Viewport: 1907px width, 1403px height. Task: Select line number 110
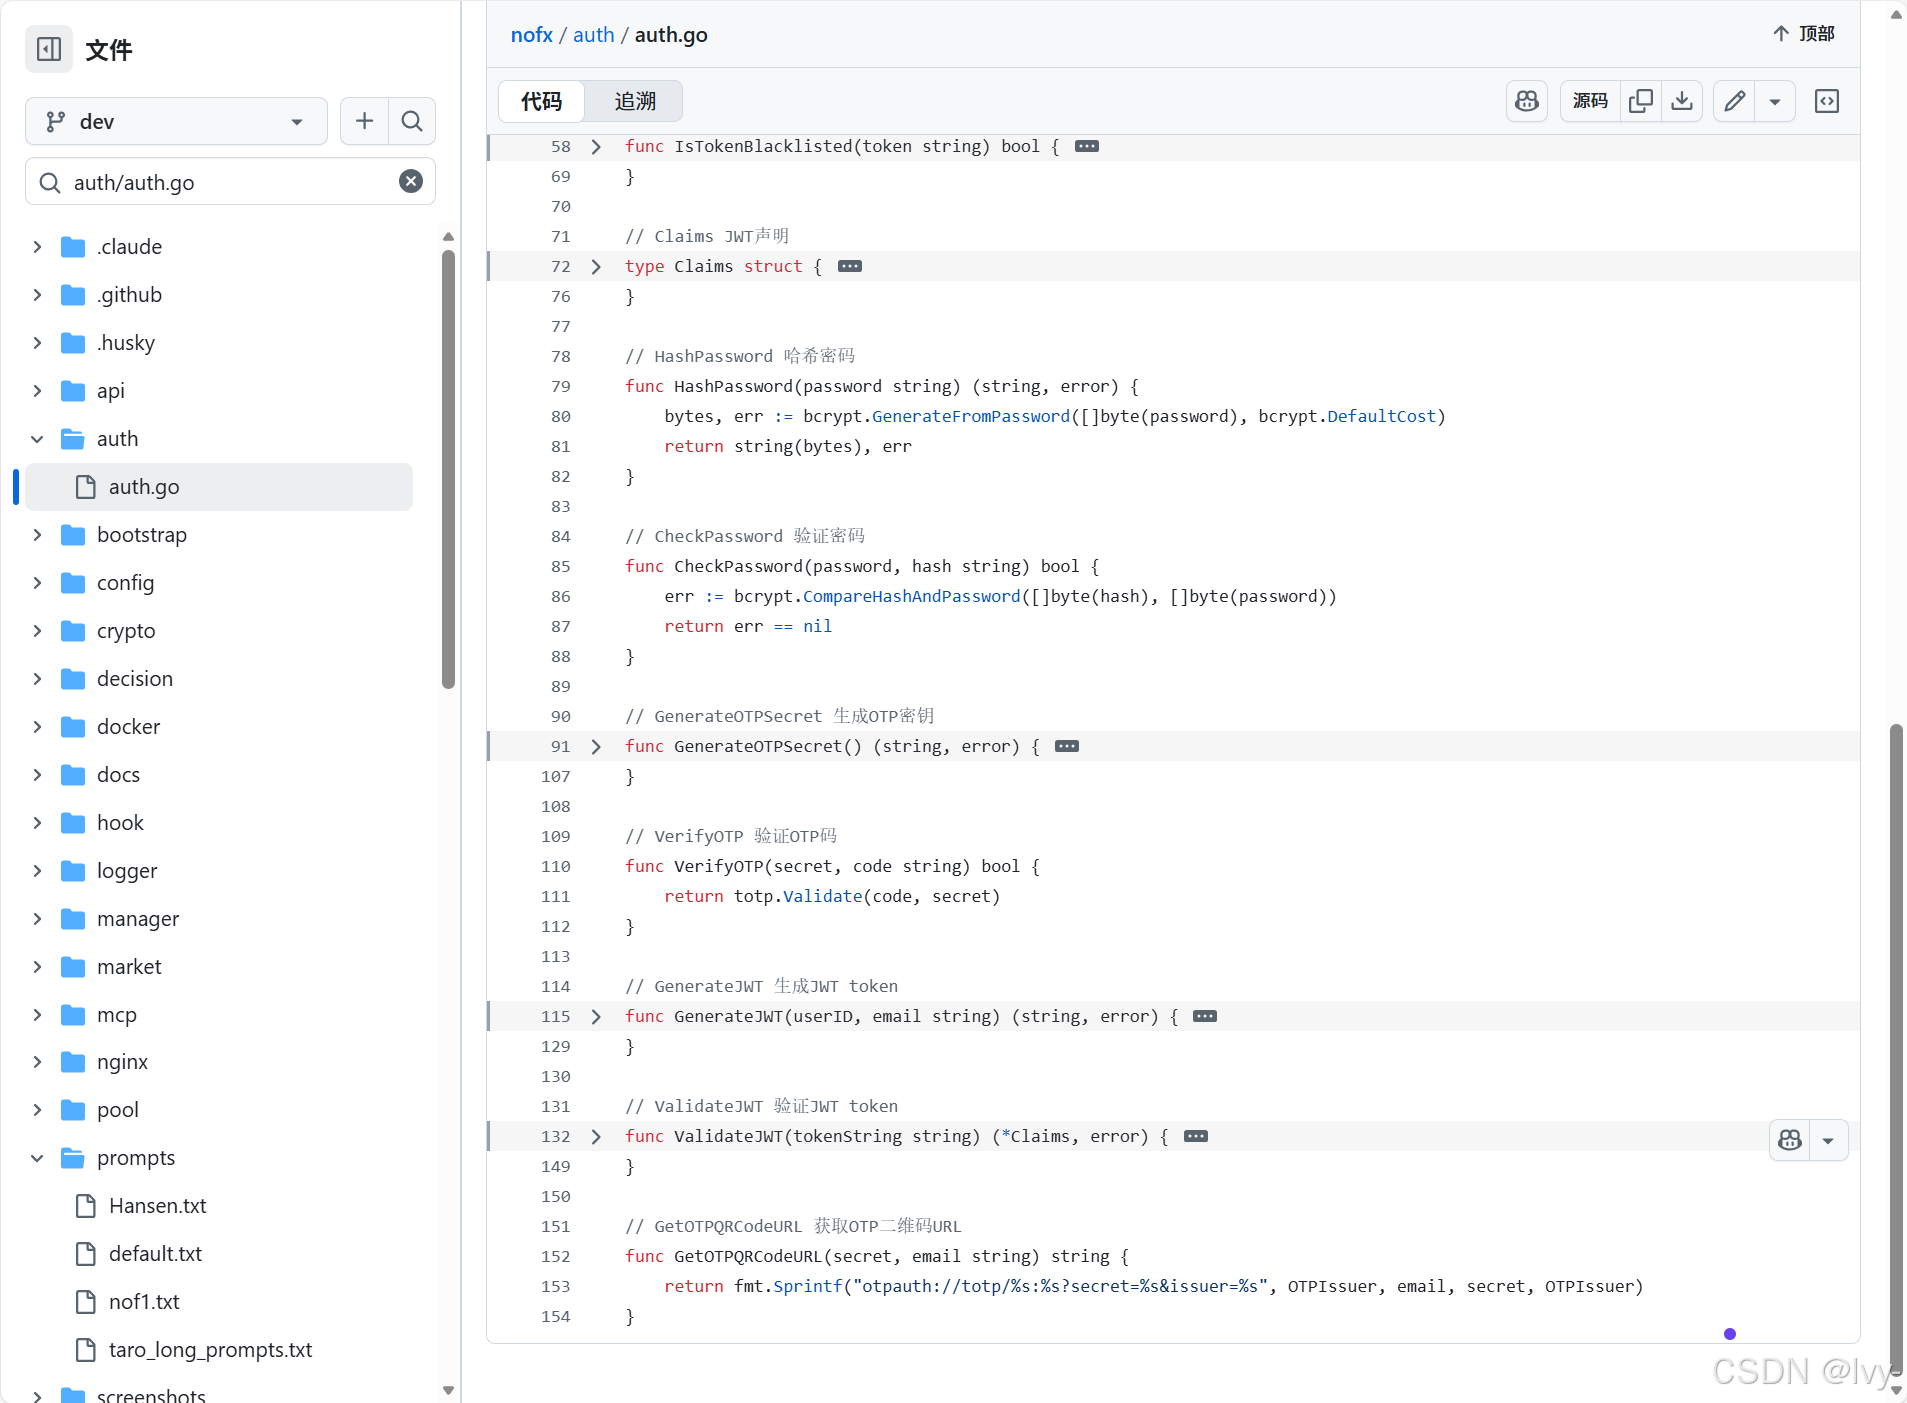point(556,866)
